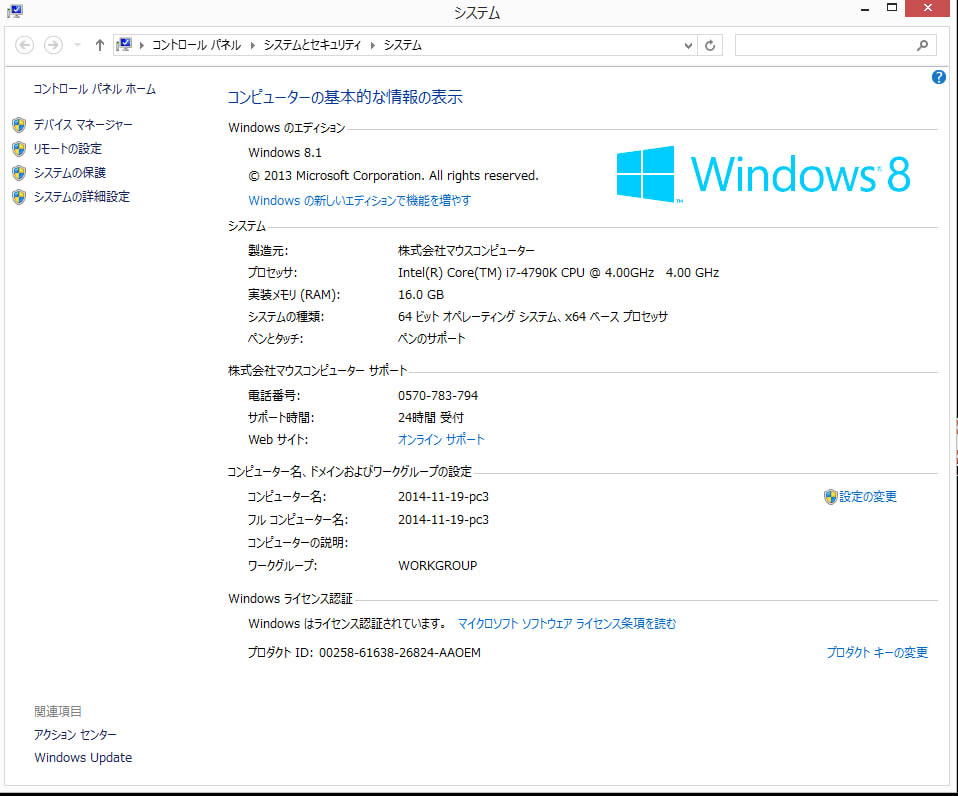This screenshot has height=796, width=958.
Task: Open help with the blue question mark
Action: [x=938, y=77]
